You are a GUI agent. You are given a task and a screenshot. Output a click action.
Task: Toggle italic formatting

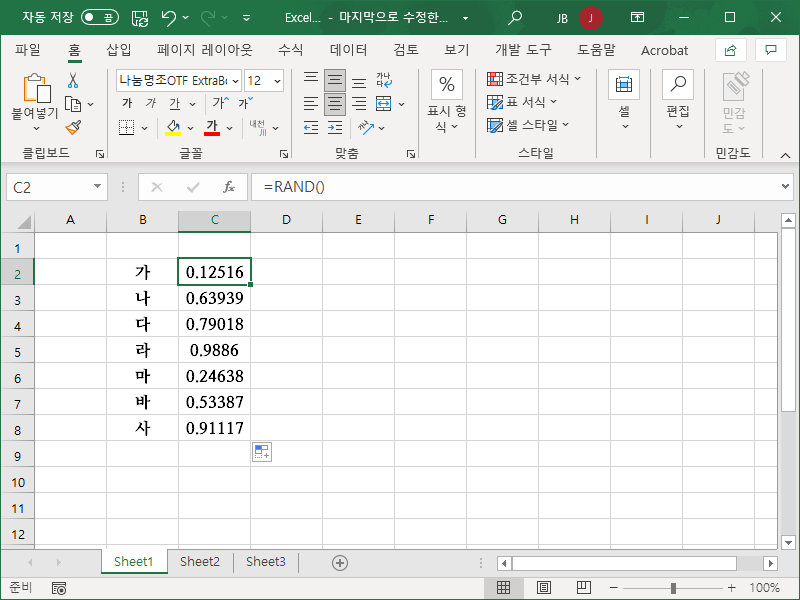pyautogui.click(x=151, y=104)
